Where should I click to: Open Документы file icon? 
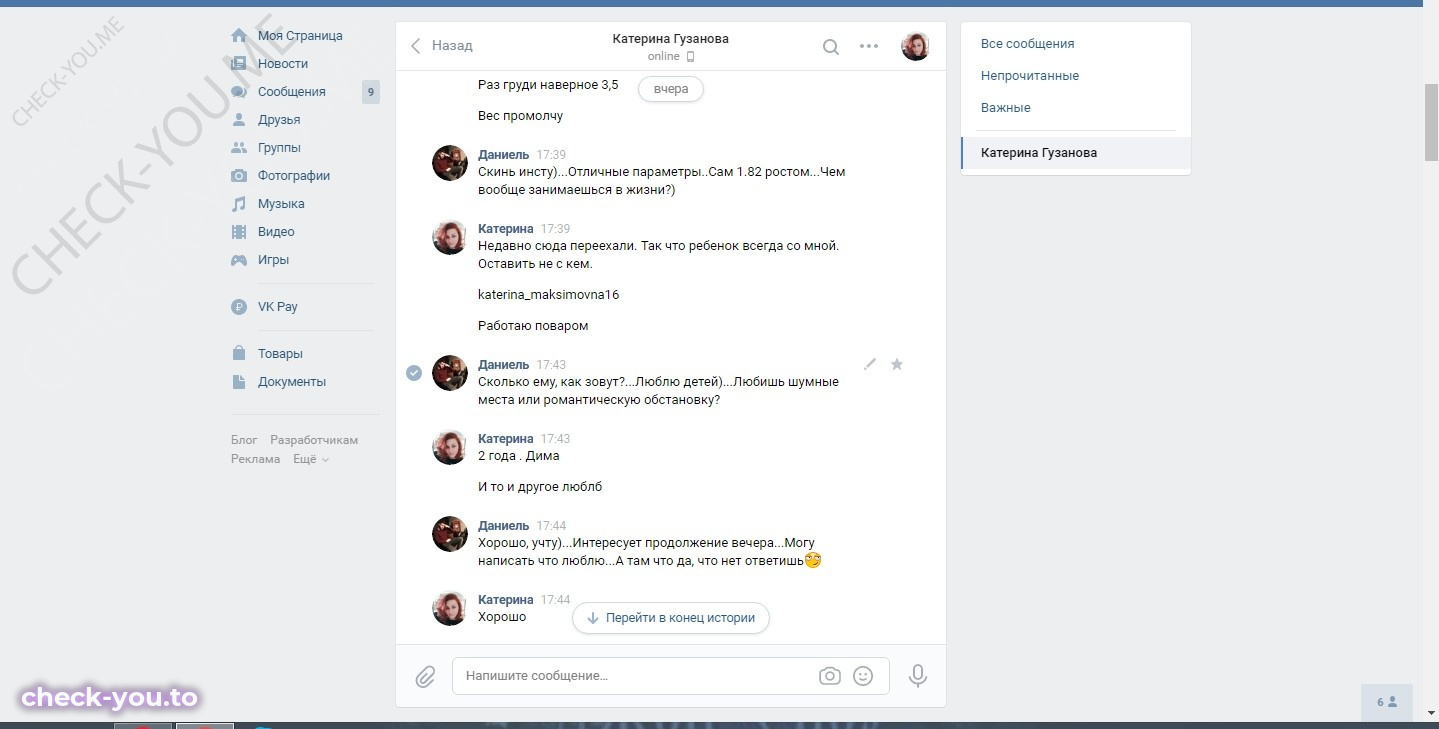239,382
